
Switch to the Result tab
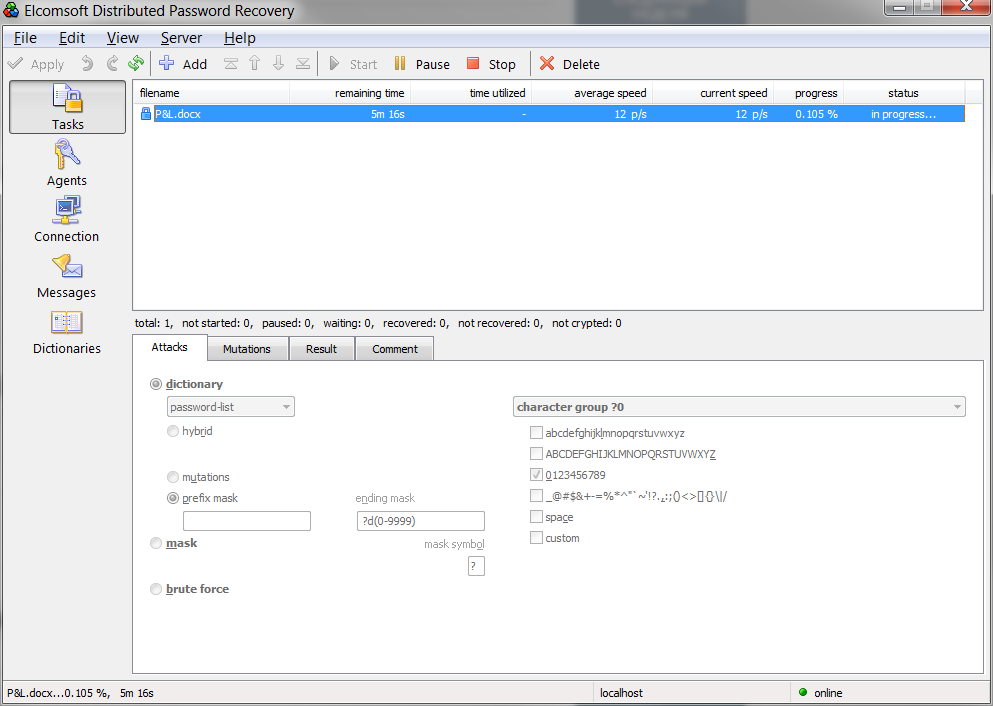(322, 349)
